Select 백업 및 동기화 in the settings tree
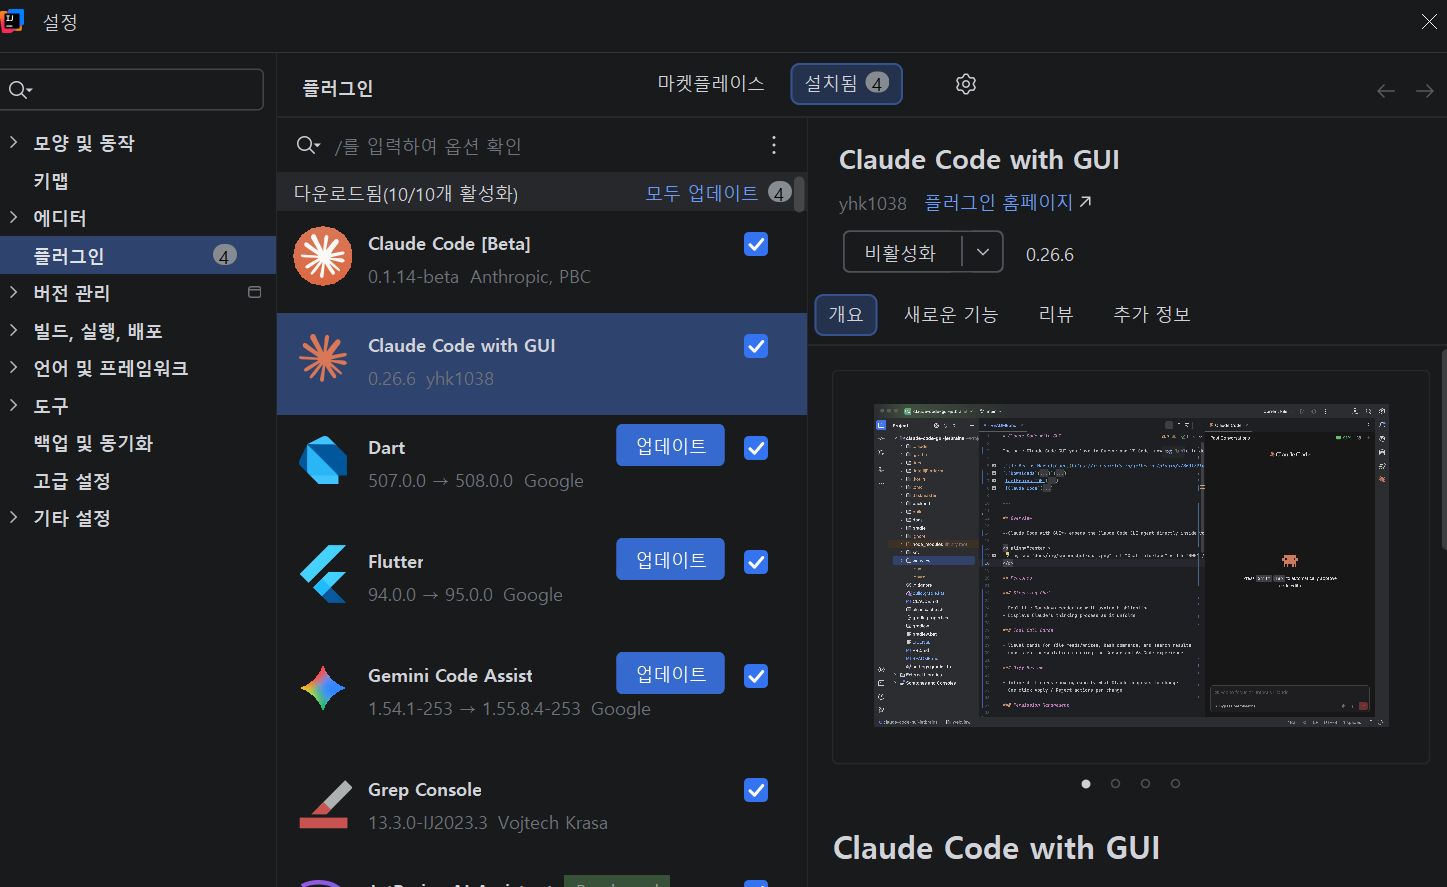Viewport: 1447px width, 887px height. point(93,442)
